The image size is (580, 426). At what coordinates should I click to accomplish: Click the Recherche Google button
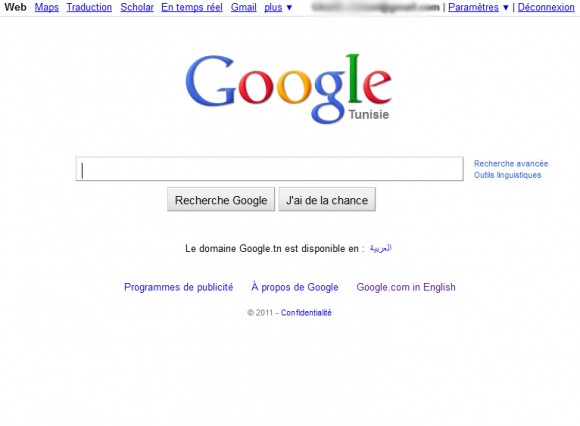pyautogui.click(x=221, y=199)
